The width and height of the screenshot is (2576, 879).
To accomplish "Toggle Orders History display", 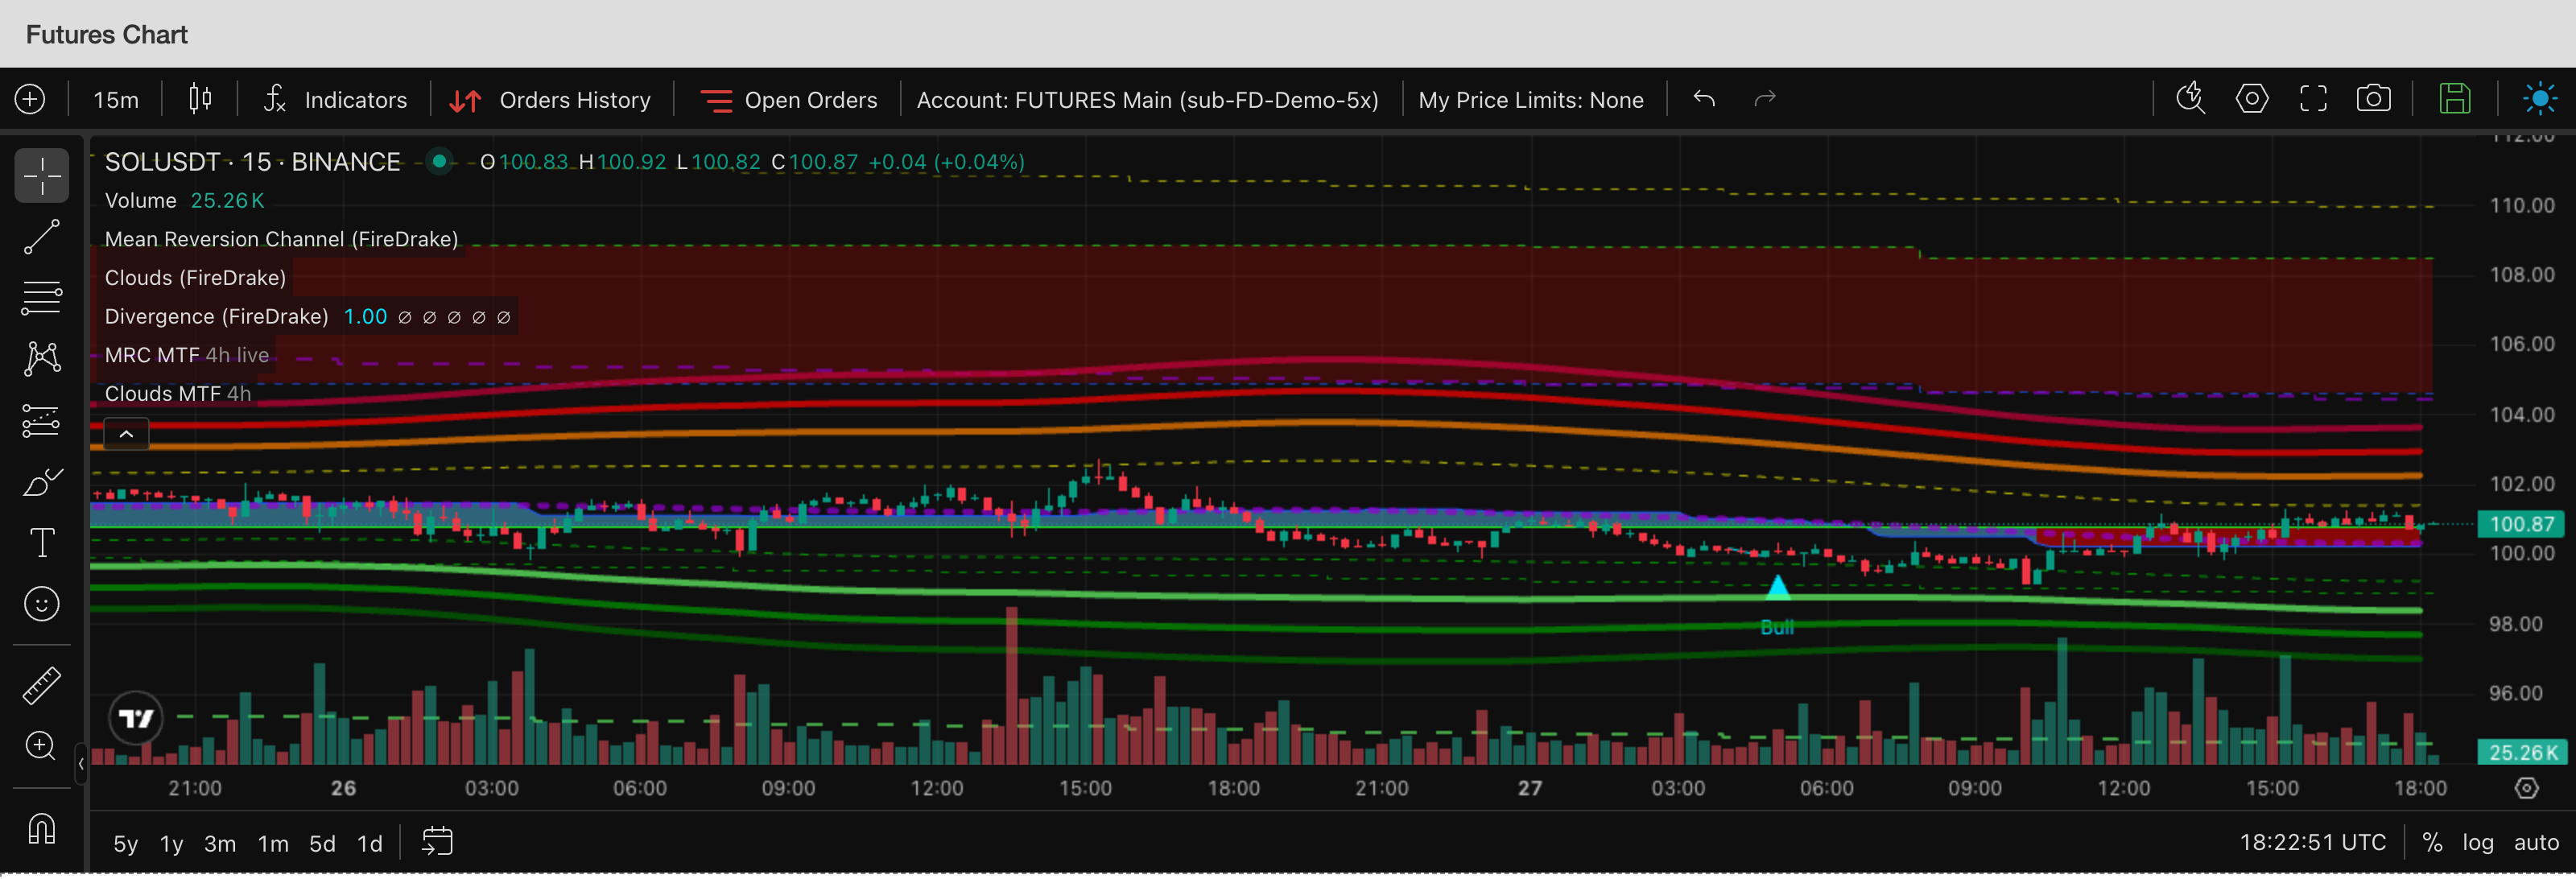I will (550, 100).
